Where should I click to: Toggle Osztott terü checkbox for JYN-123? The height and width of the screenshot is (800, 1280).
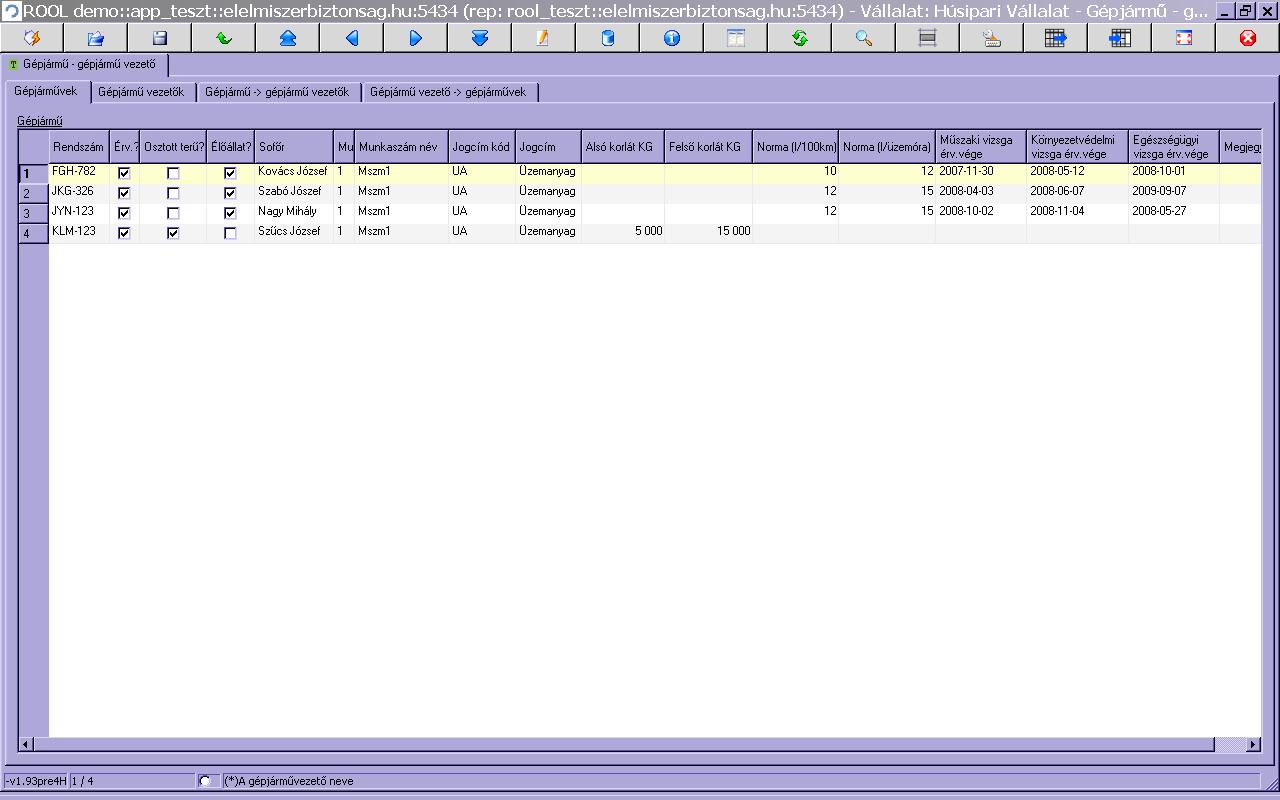(173, 213)
